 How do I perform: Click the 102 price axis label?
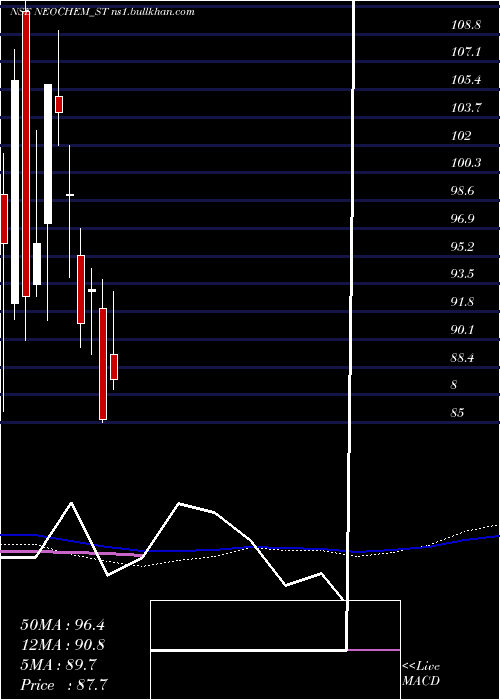point(461,136)
